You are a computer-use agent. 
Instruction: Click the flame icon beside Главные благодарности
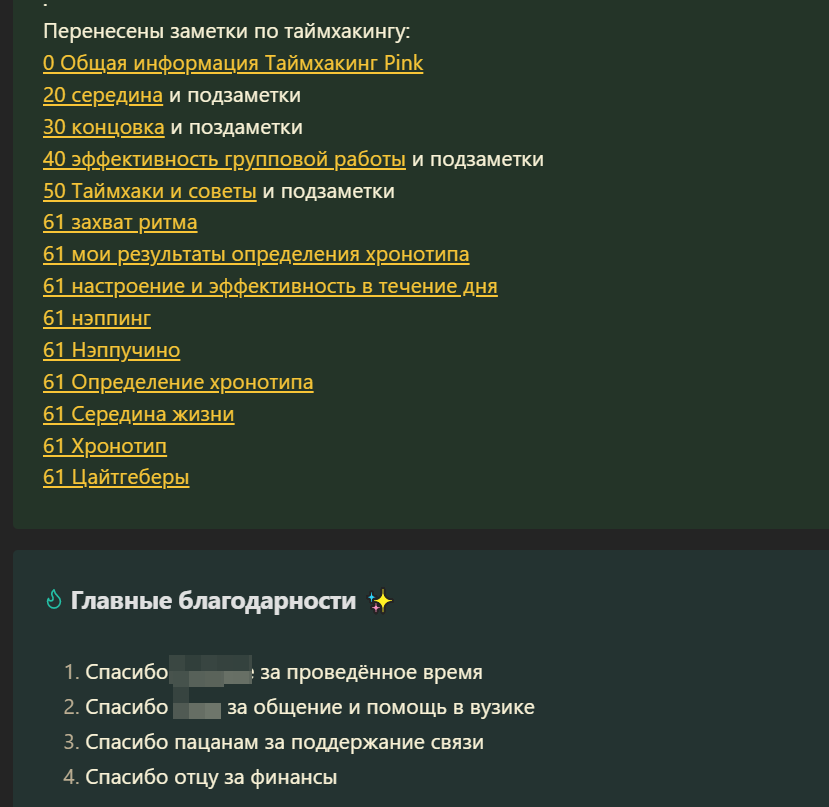54,600
